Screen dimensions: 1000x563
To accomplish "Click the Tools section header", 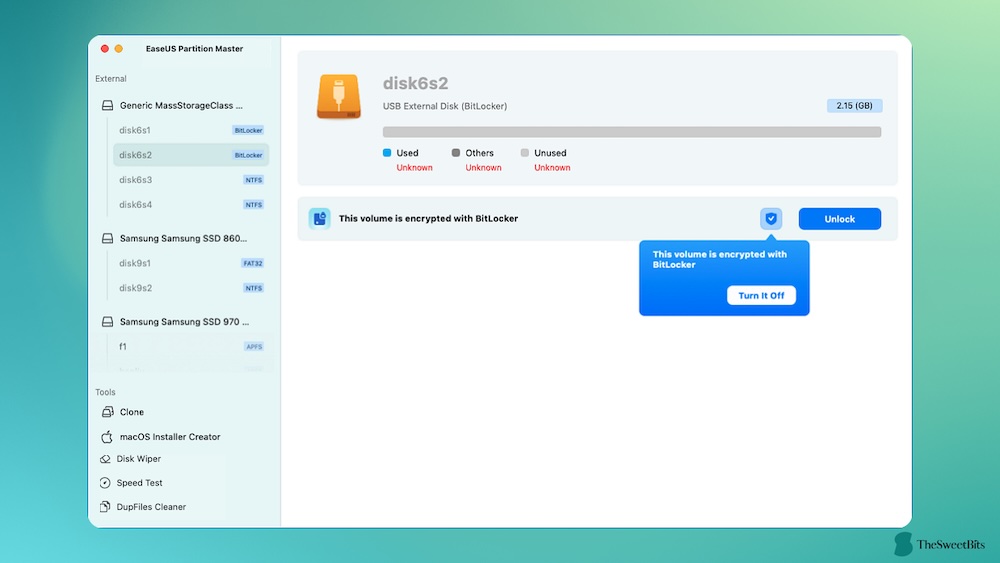I will pyautogui.click(x=105, y=392).
